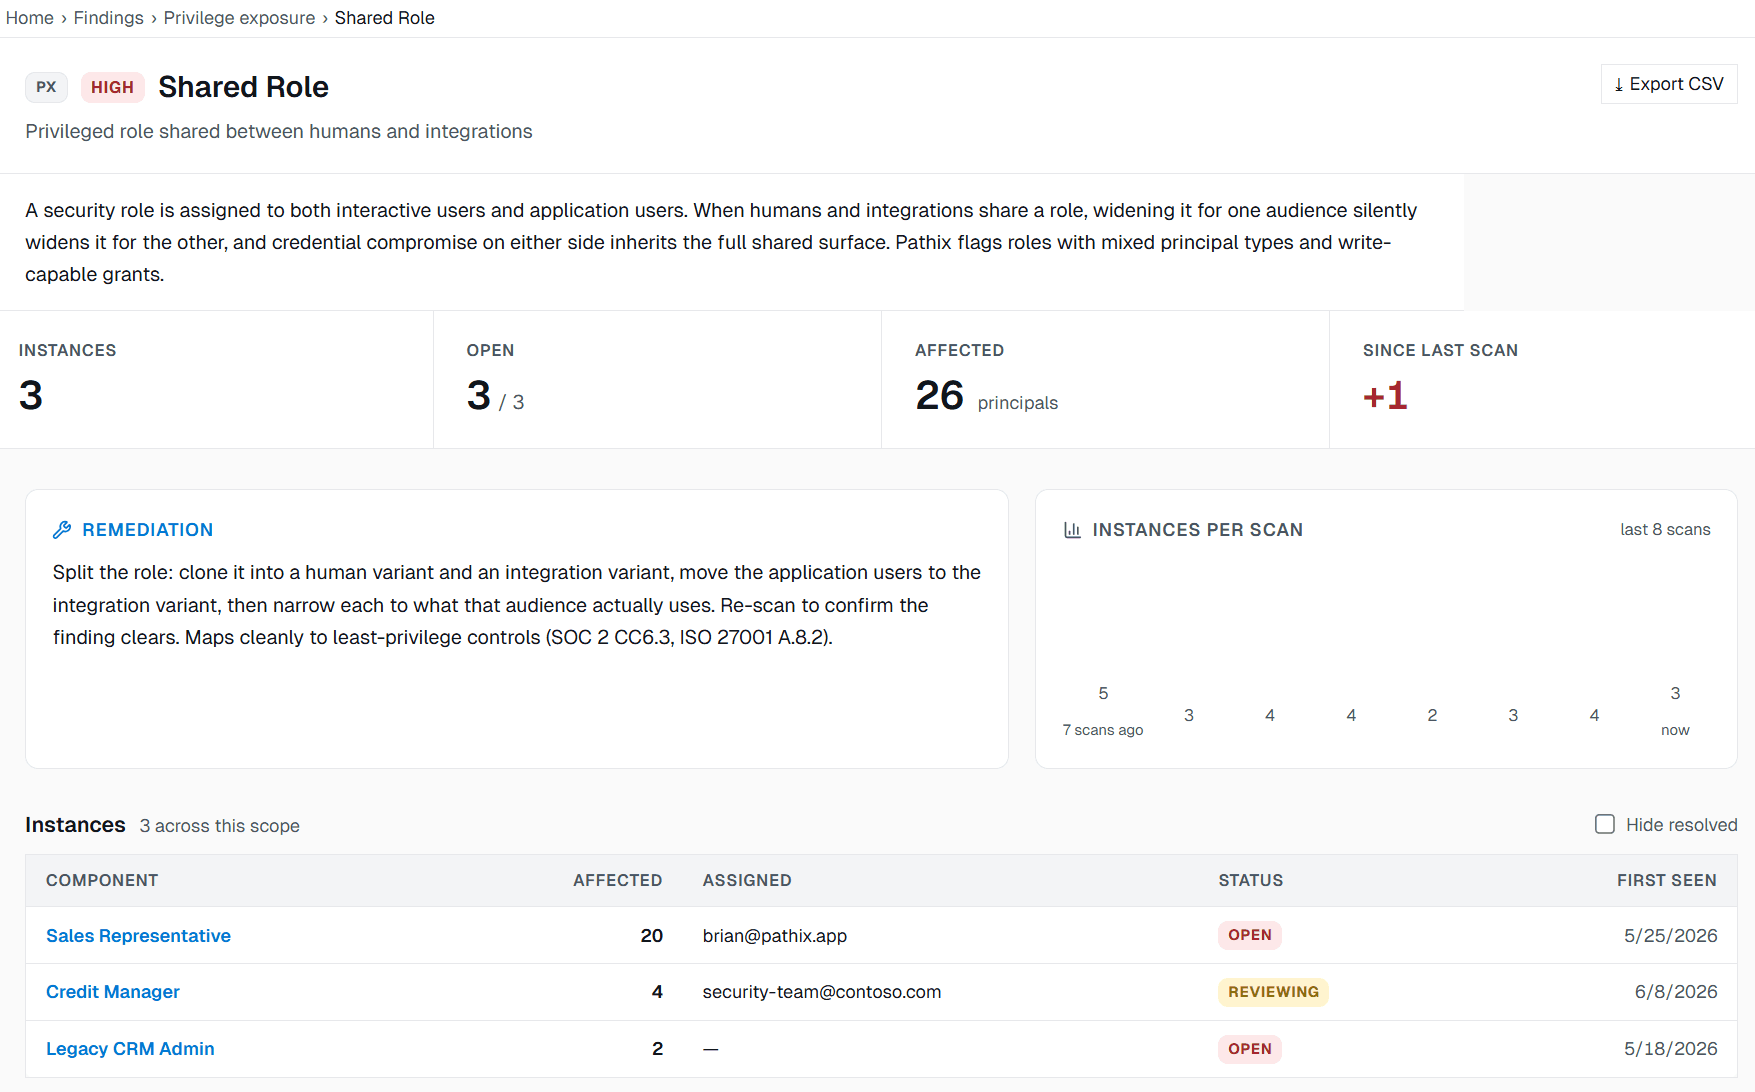This screenshot has width=1755, height=1092.
Task: Click the first seen date 5/25/2026
Action: [x=1671, y=936]
